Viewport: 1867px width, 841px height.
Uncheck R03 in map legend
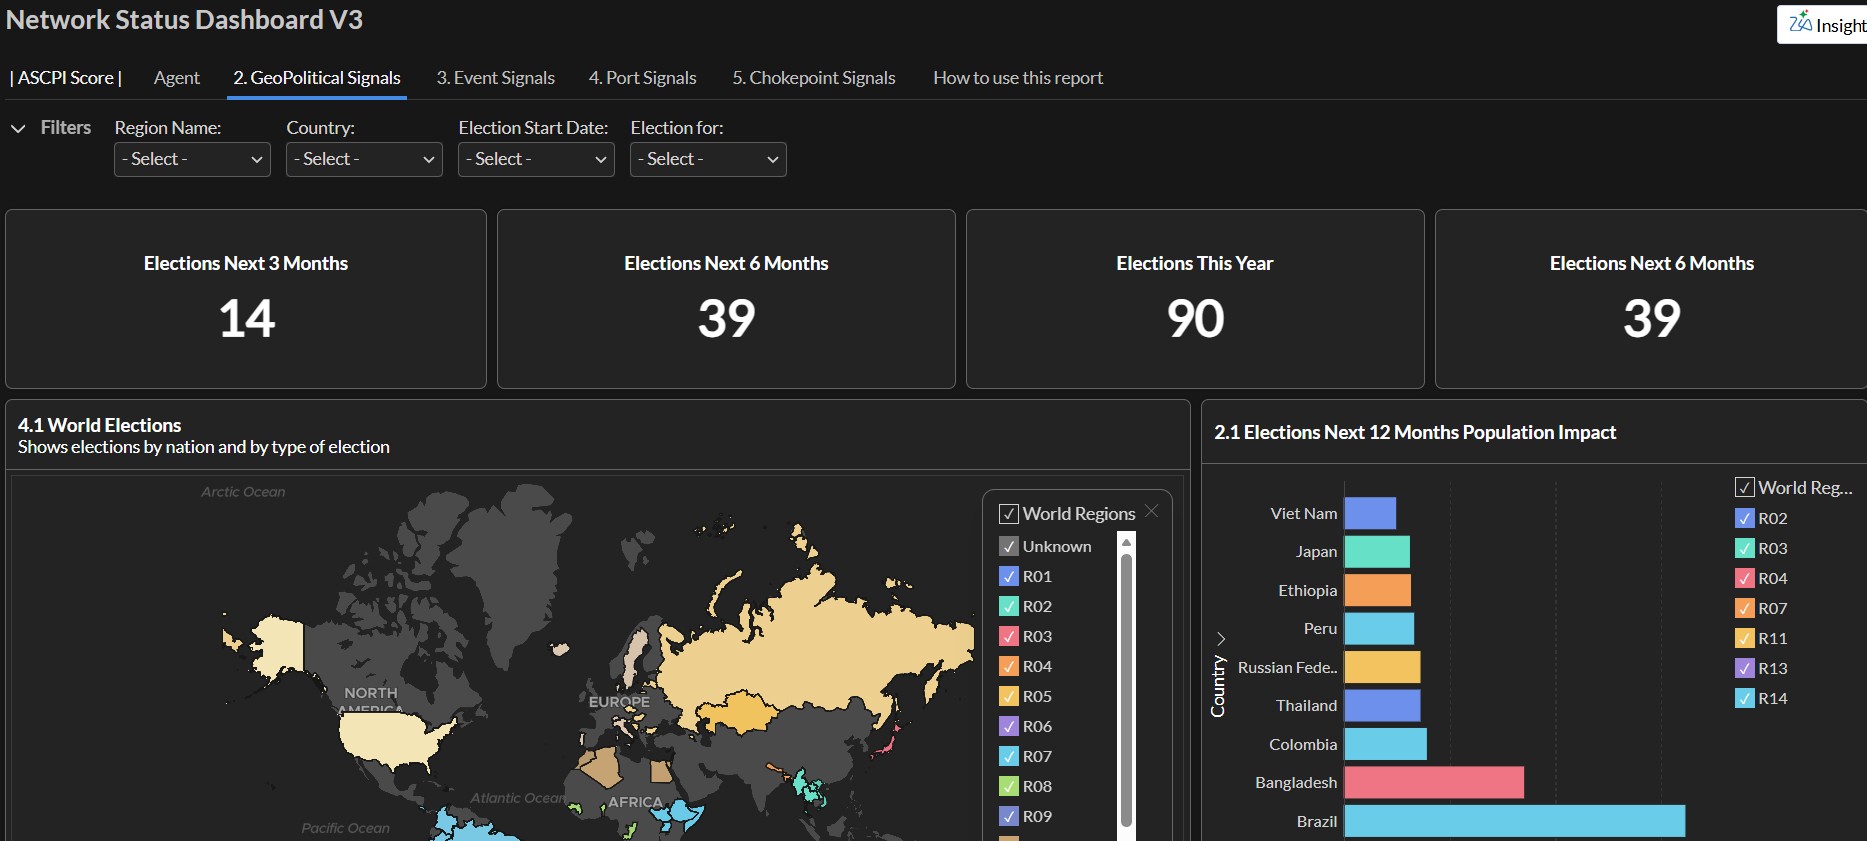click(1009, 636)
